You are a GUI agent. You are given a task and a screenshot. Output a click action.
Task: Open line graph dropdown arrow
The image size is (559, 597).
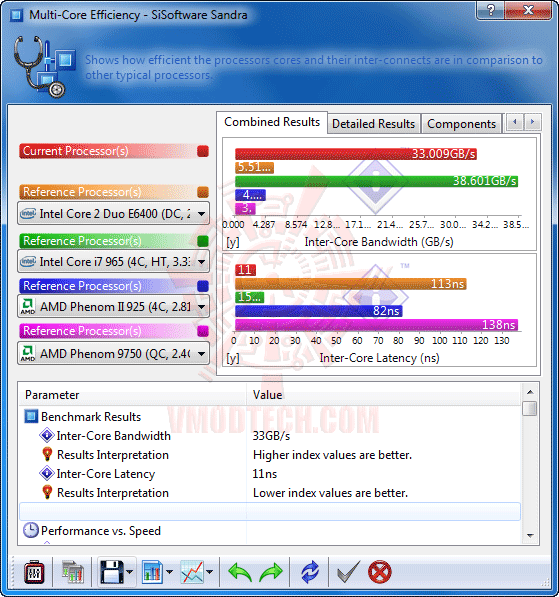point(209,572)
